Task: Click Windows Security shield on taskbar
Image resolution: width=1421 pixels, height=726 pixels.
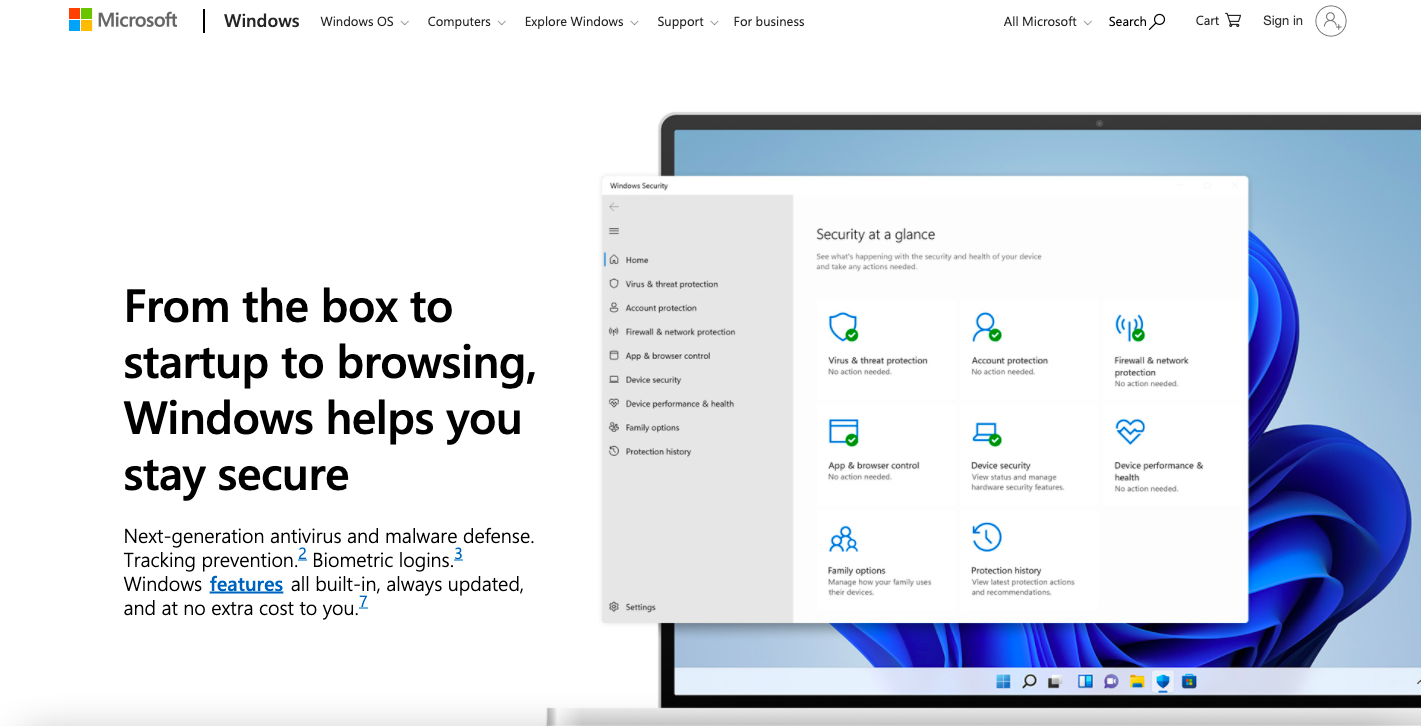Action: (x=1163, y=682)
